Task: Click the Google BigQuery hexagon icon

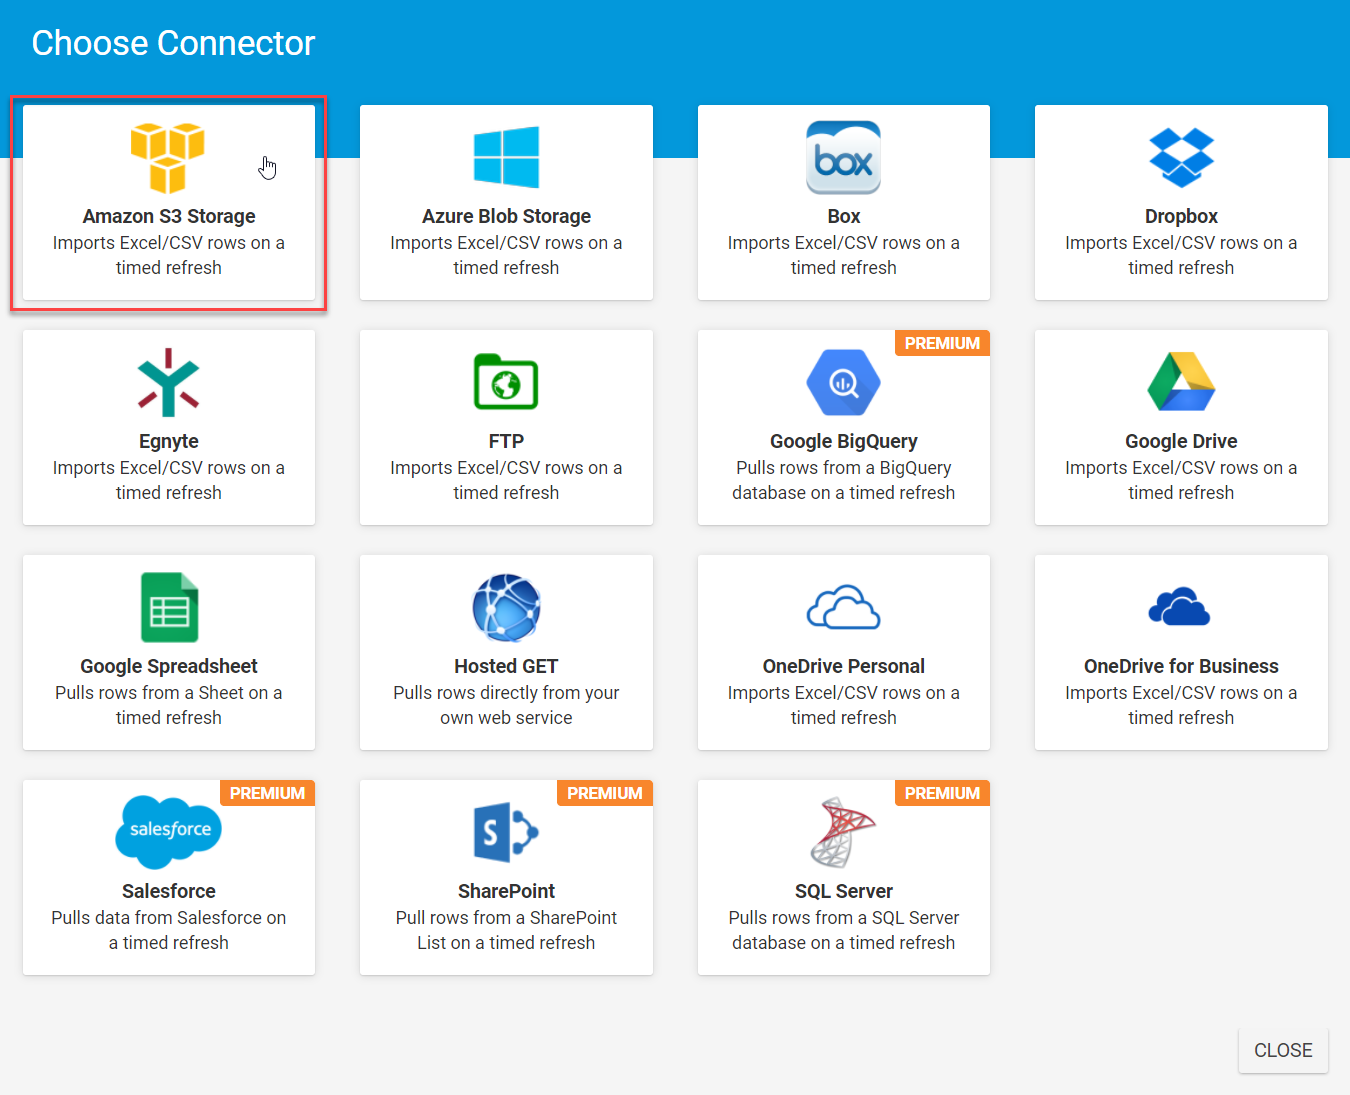Action: click(843, 382)
